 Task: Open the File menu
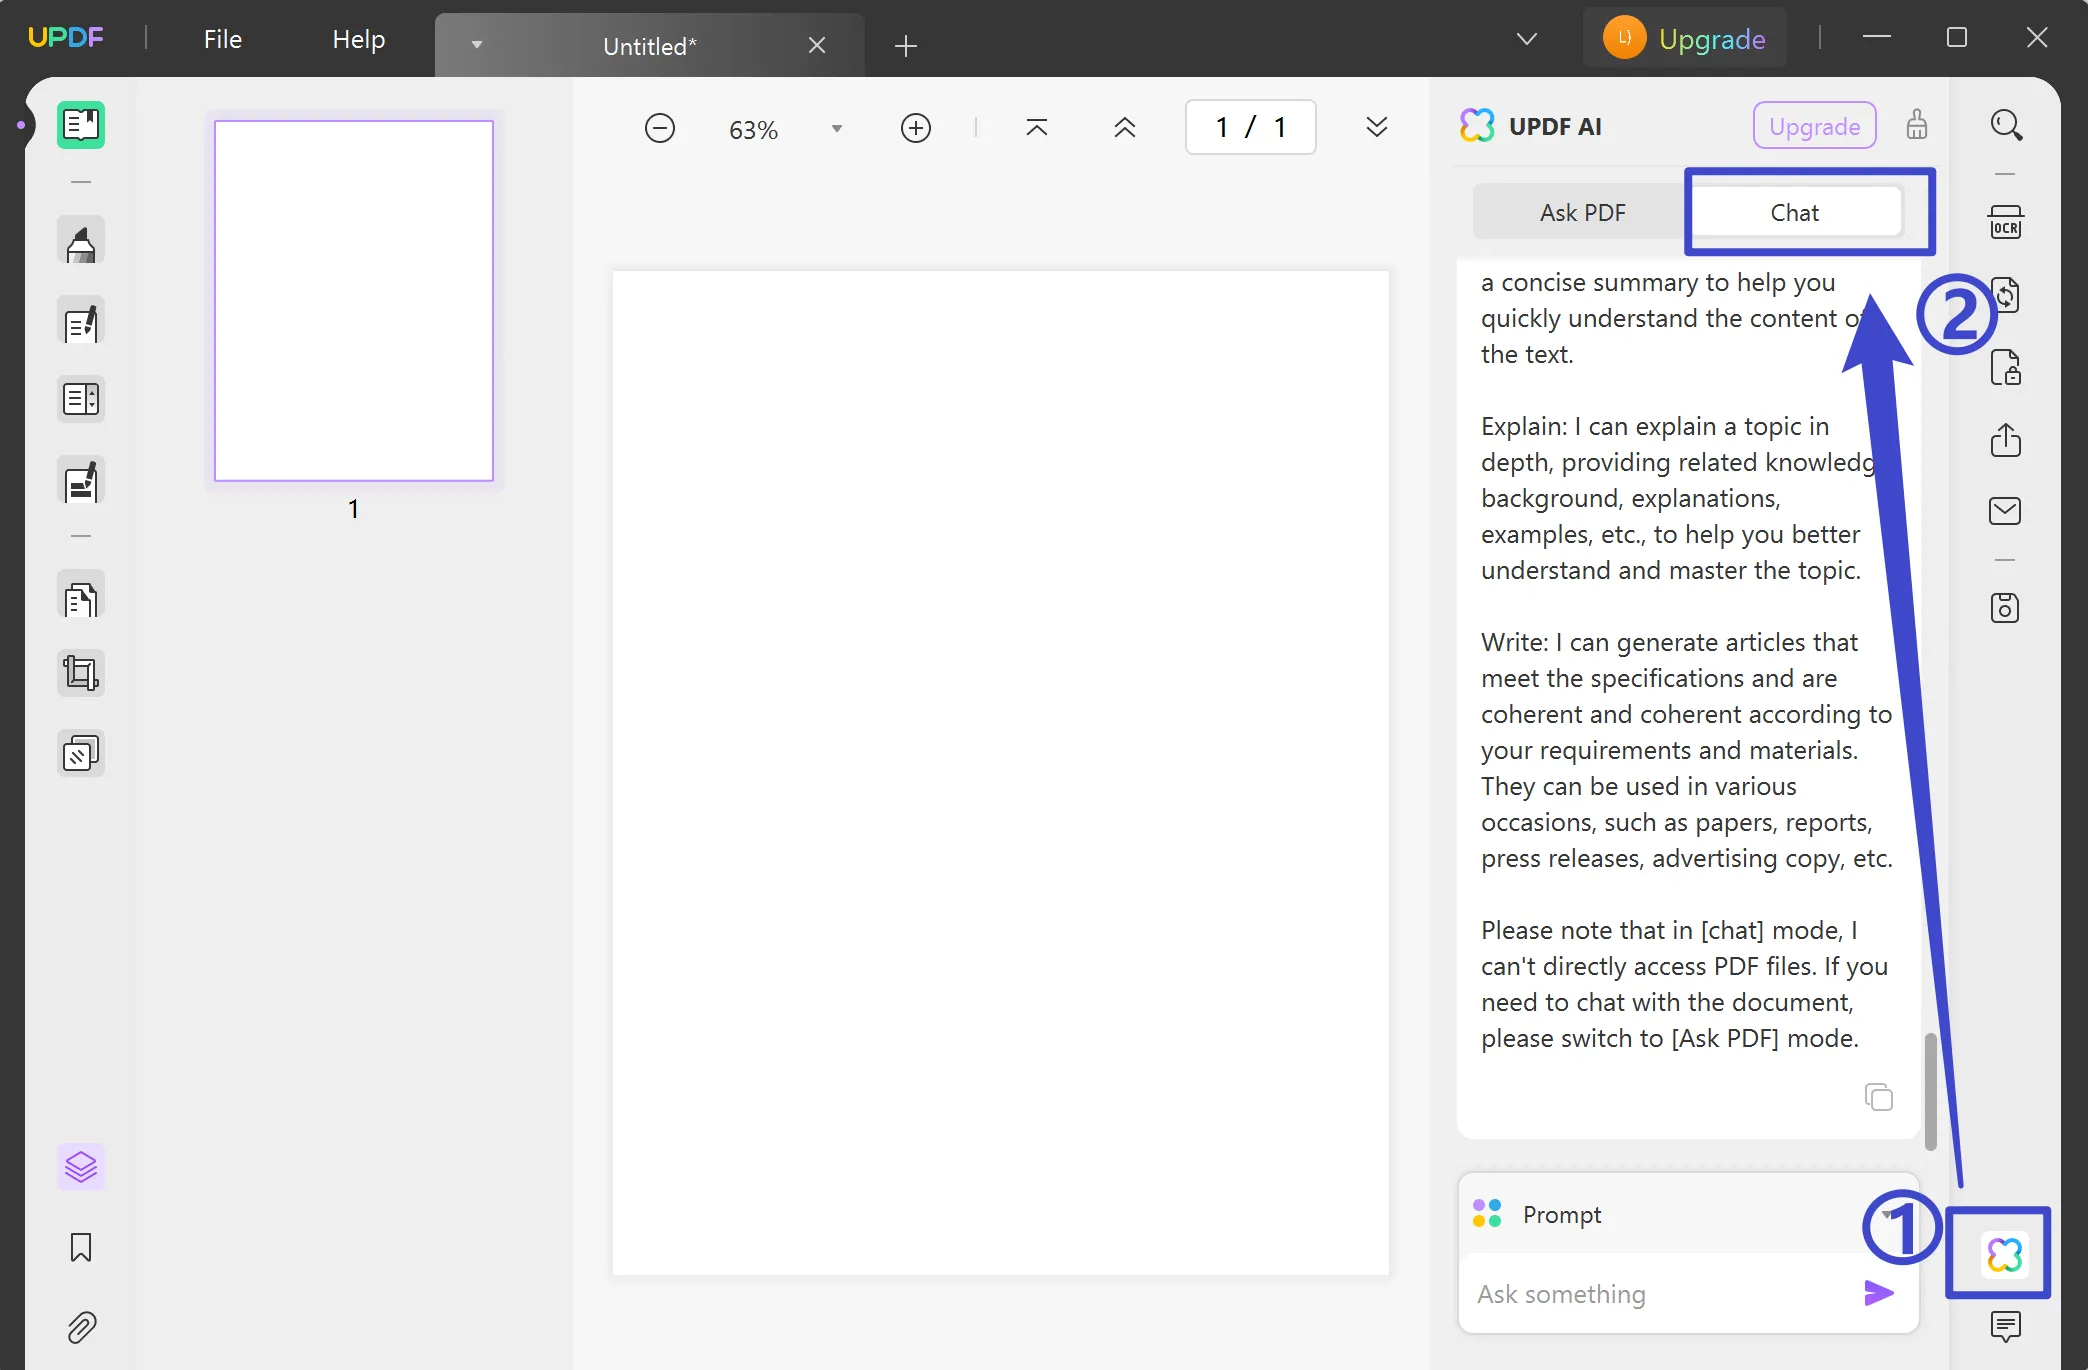point(221,39)
